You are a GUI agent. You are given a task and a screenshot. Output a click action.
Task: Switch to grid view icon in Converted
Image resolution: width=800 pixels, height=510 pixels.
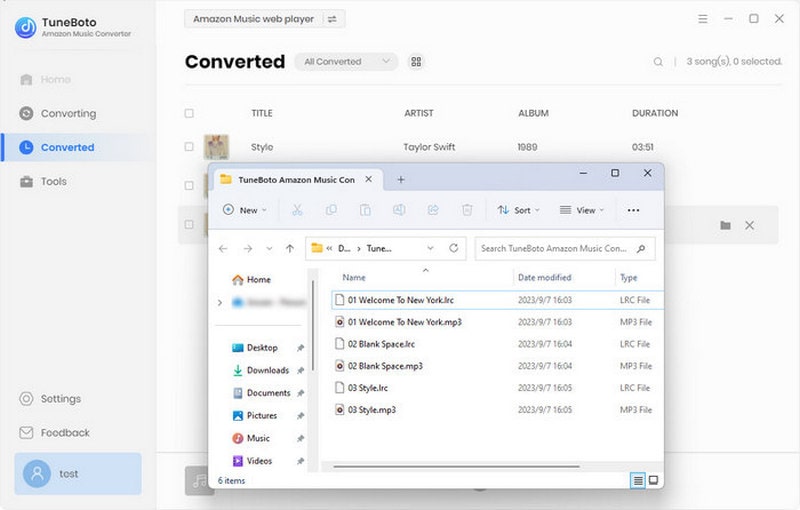point(416,62)
